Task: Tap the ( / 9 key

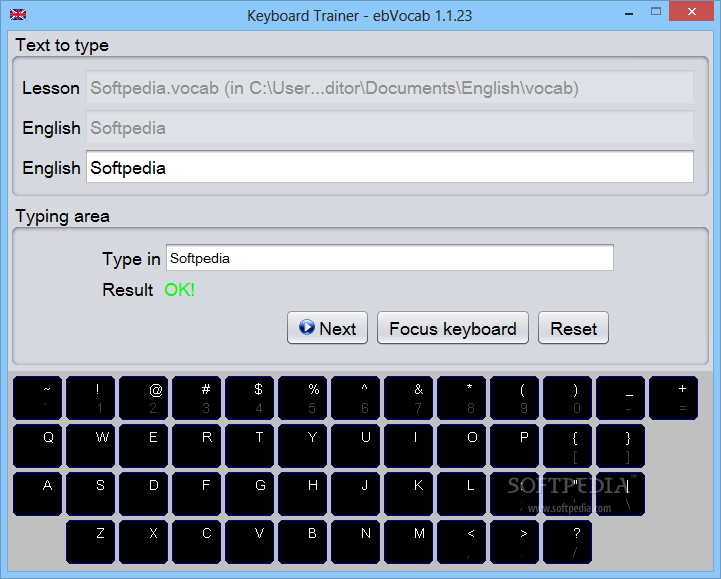Action: pyautogui.click(x=515, y=398)
